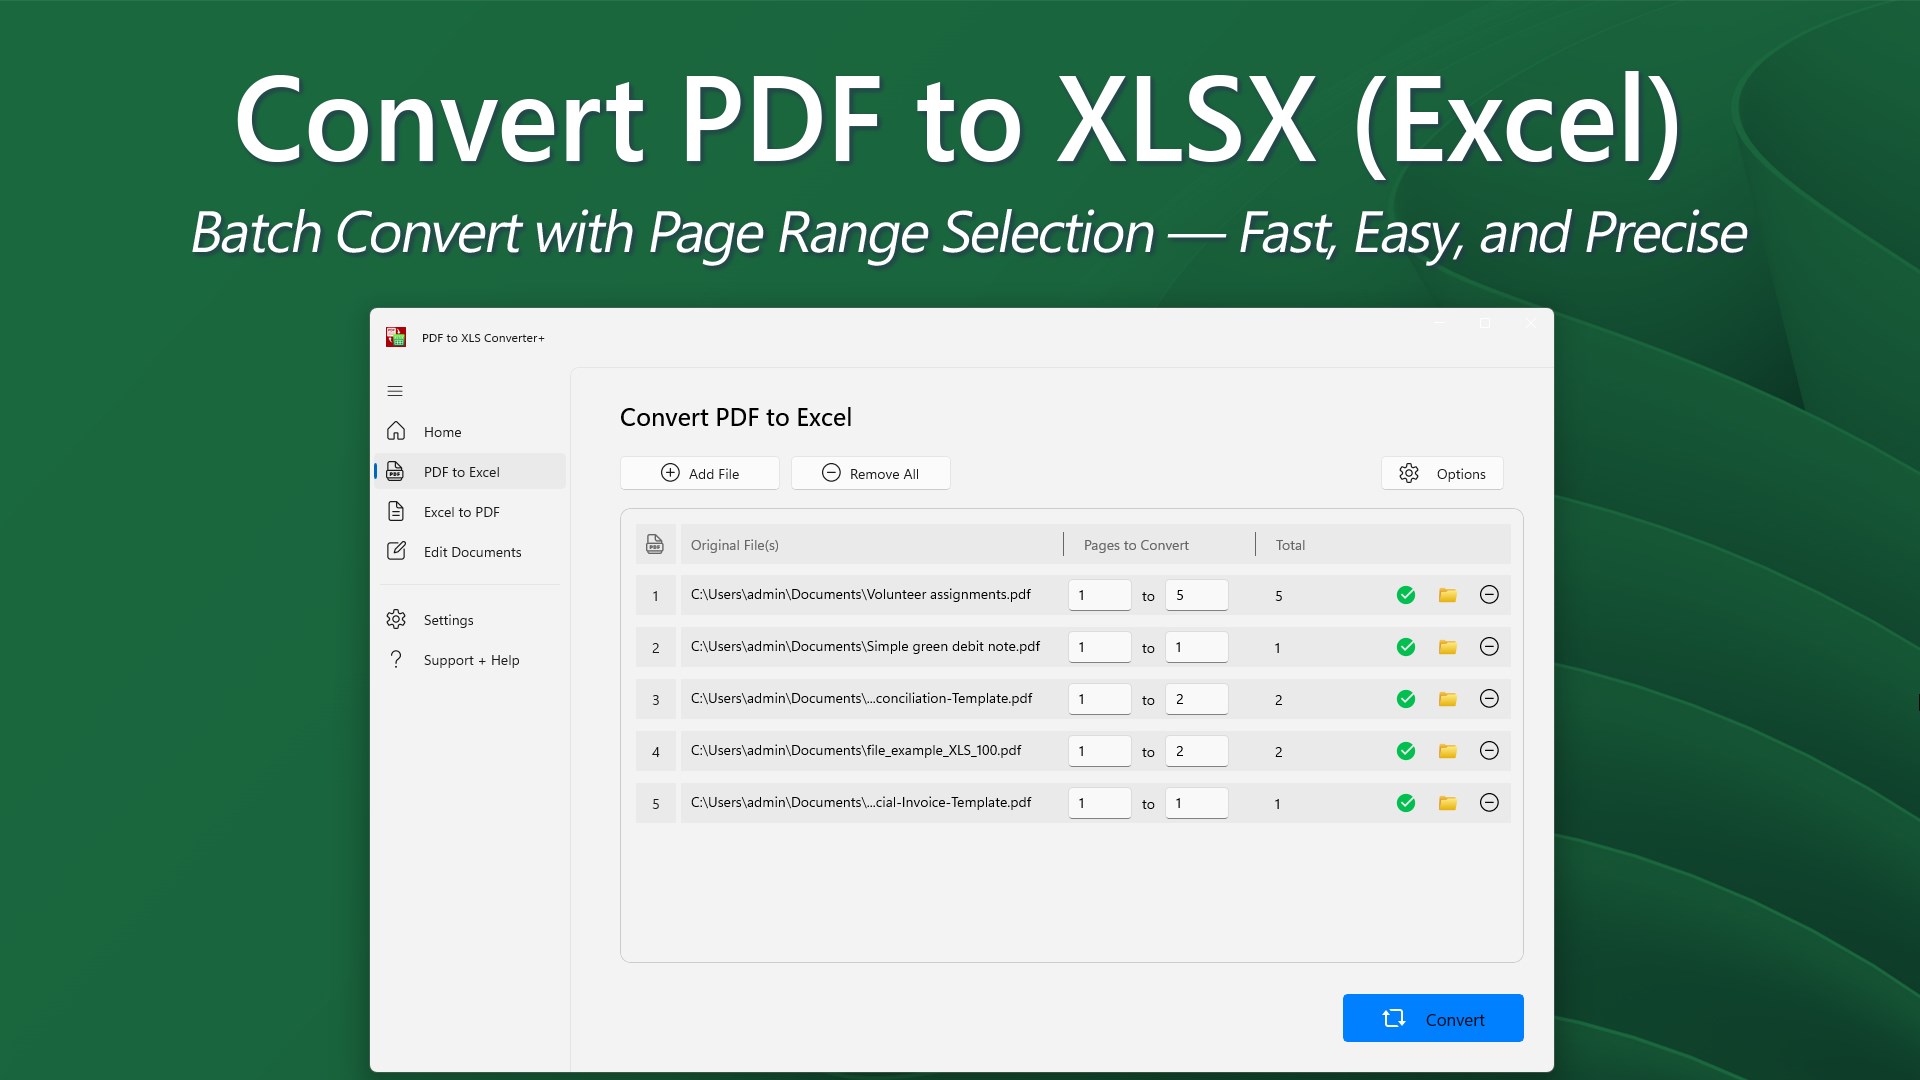The image size is (1920, 1080).
Task: Select PDF to Excel in sidebar
Action: point(470,472)
